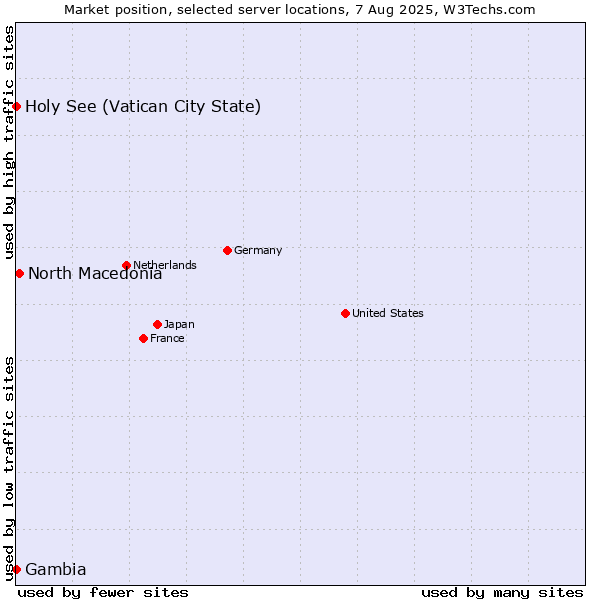Click the Netherlands label
This screenshot has height=600, width=600.
[165, 265]
